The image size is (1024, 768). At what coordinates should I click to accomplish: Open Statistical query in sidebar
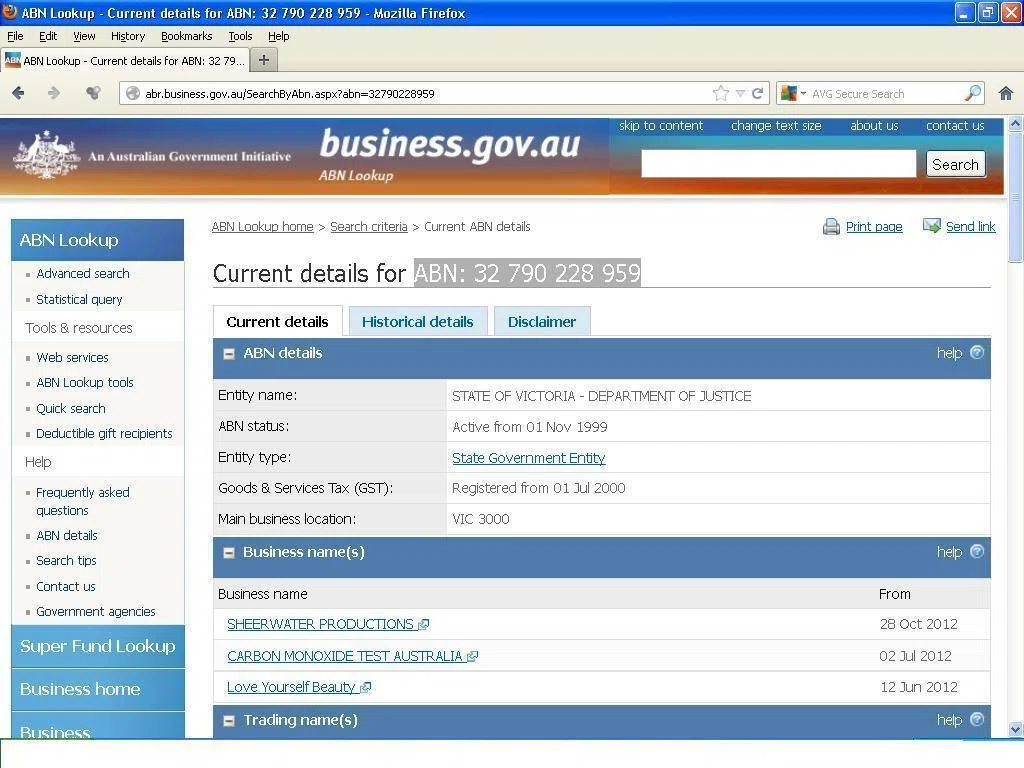(x=79, y=299)
